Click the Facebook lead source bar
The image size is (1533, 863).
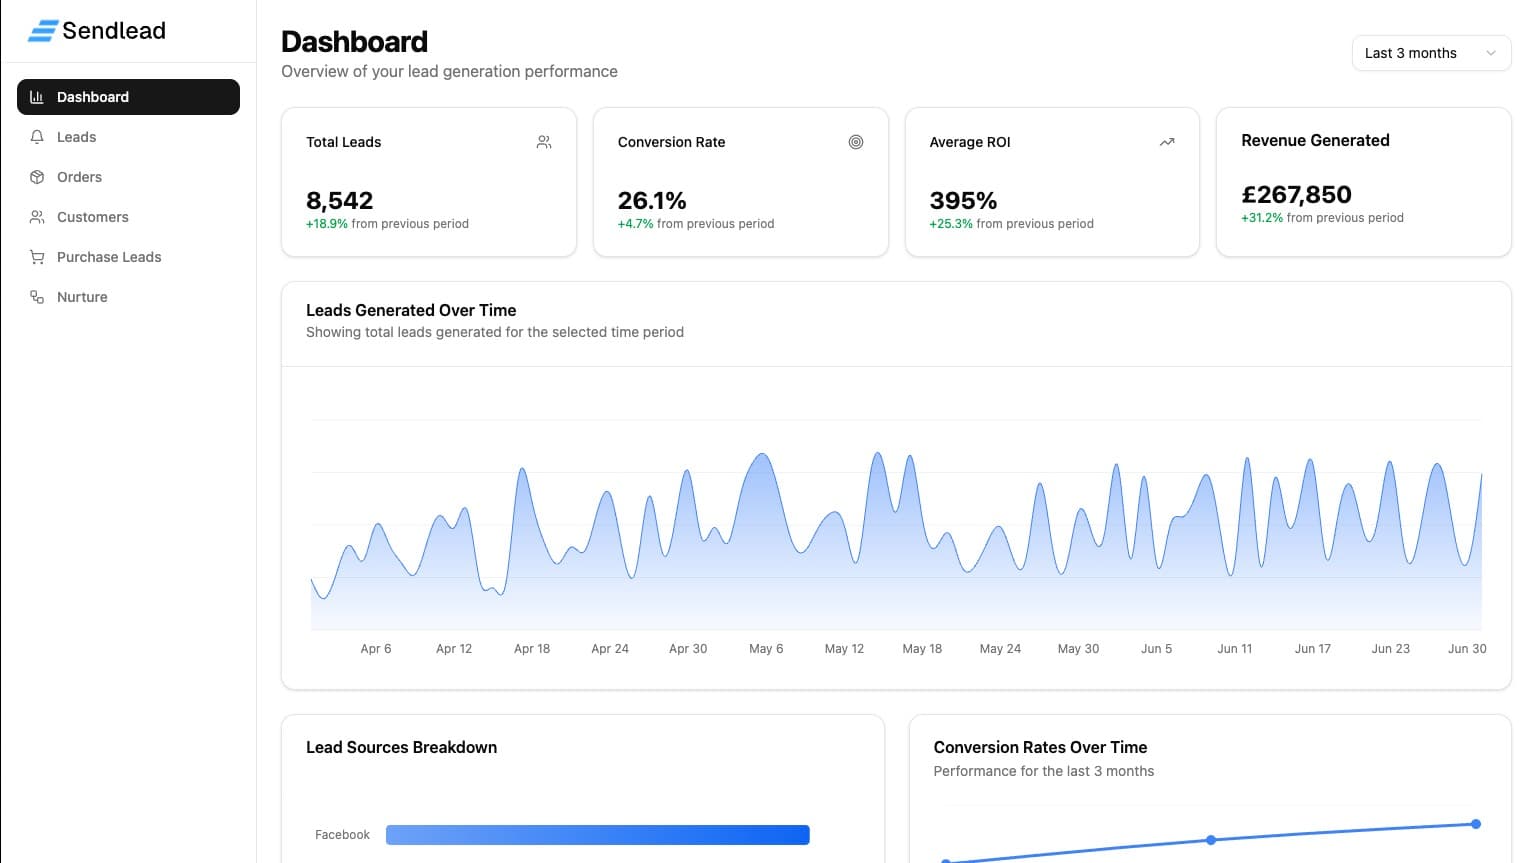click(597, 835)
